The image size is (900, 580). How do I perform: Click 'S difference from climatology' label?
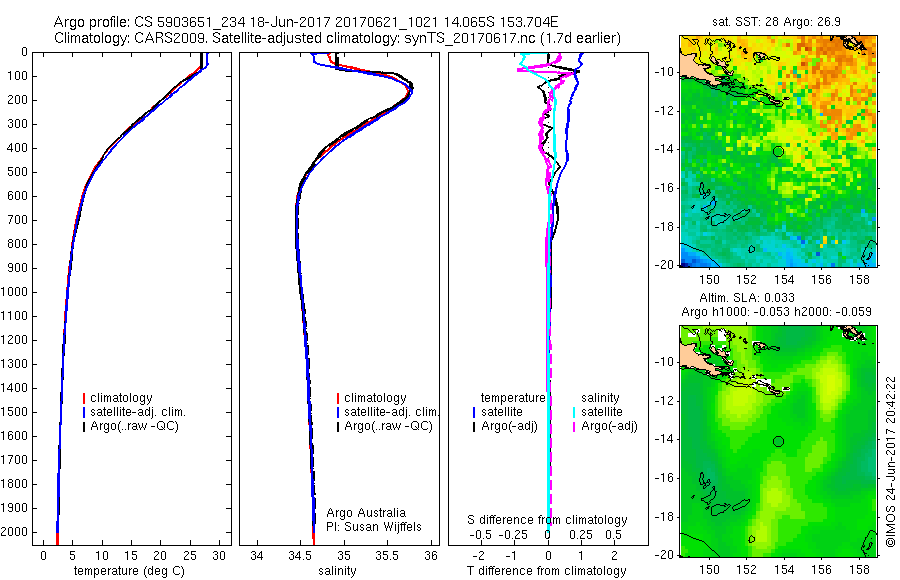(547, 520)
